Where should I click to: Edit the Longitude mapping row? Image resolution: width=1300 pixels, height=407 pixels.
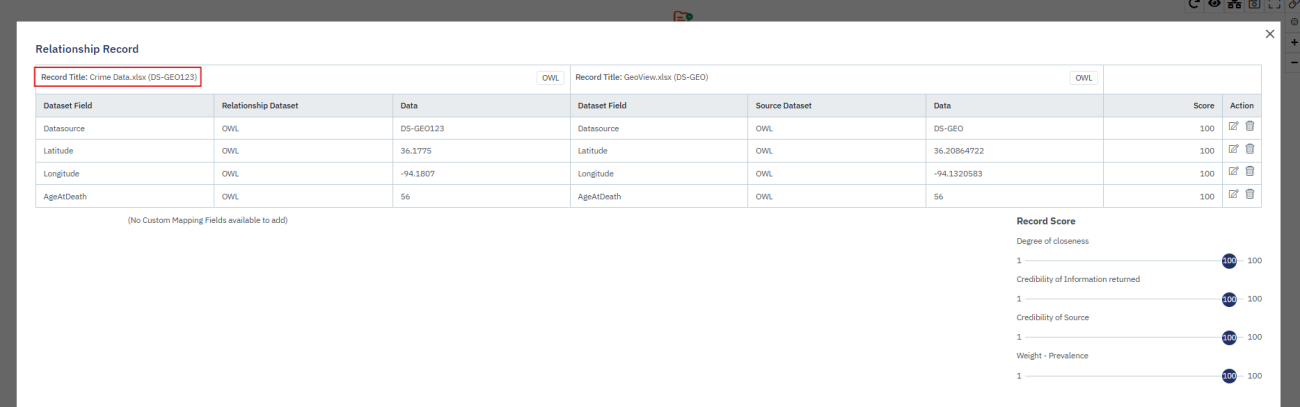pos(1234,173)
